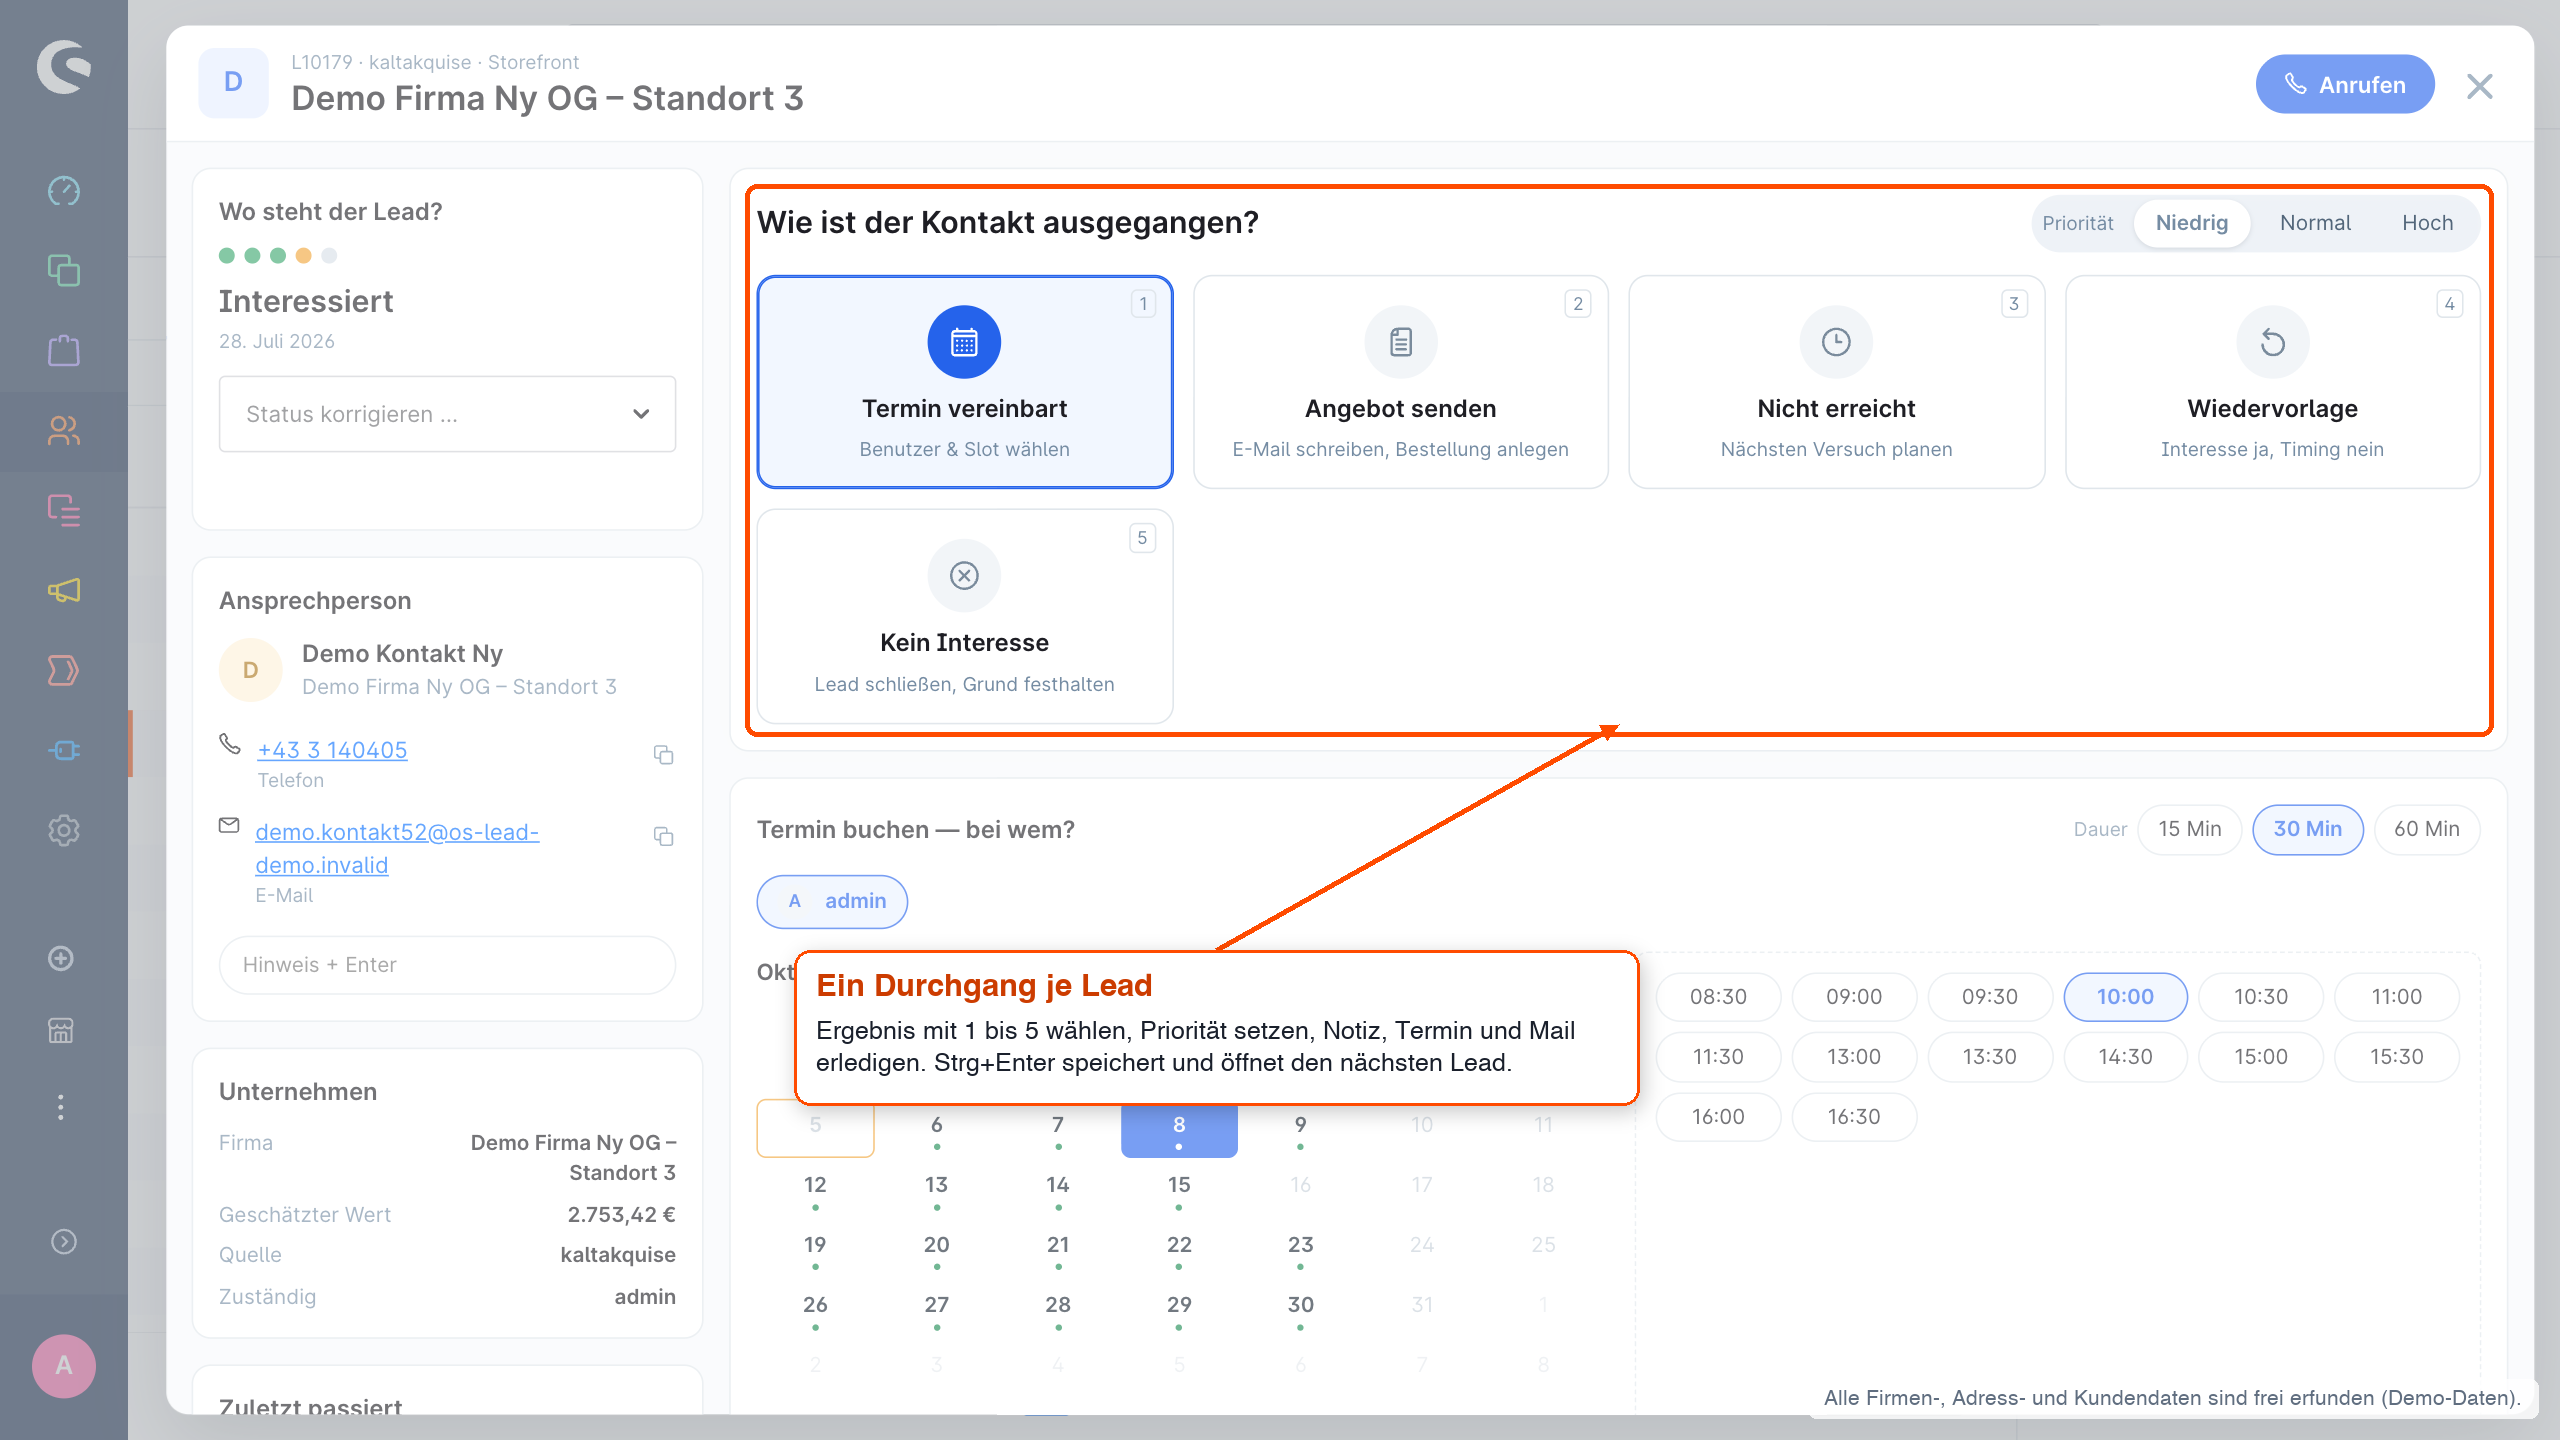Select the admin user chip
The width and height of the screenshot is (2560, 1440).
tap(832, 901)
